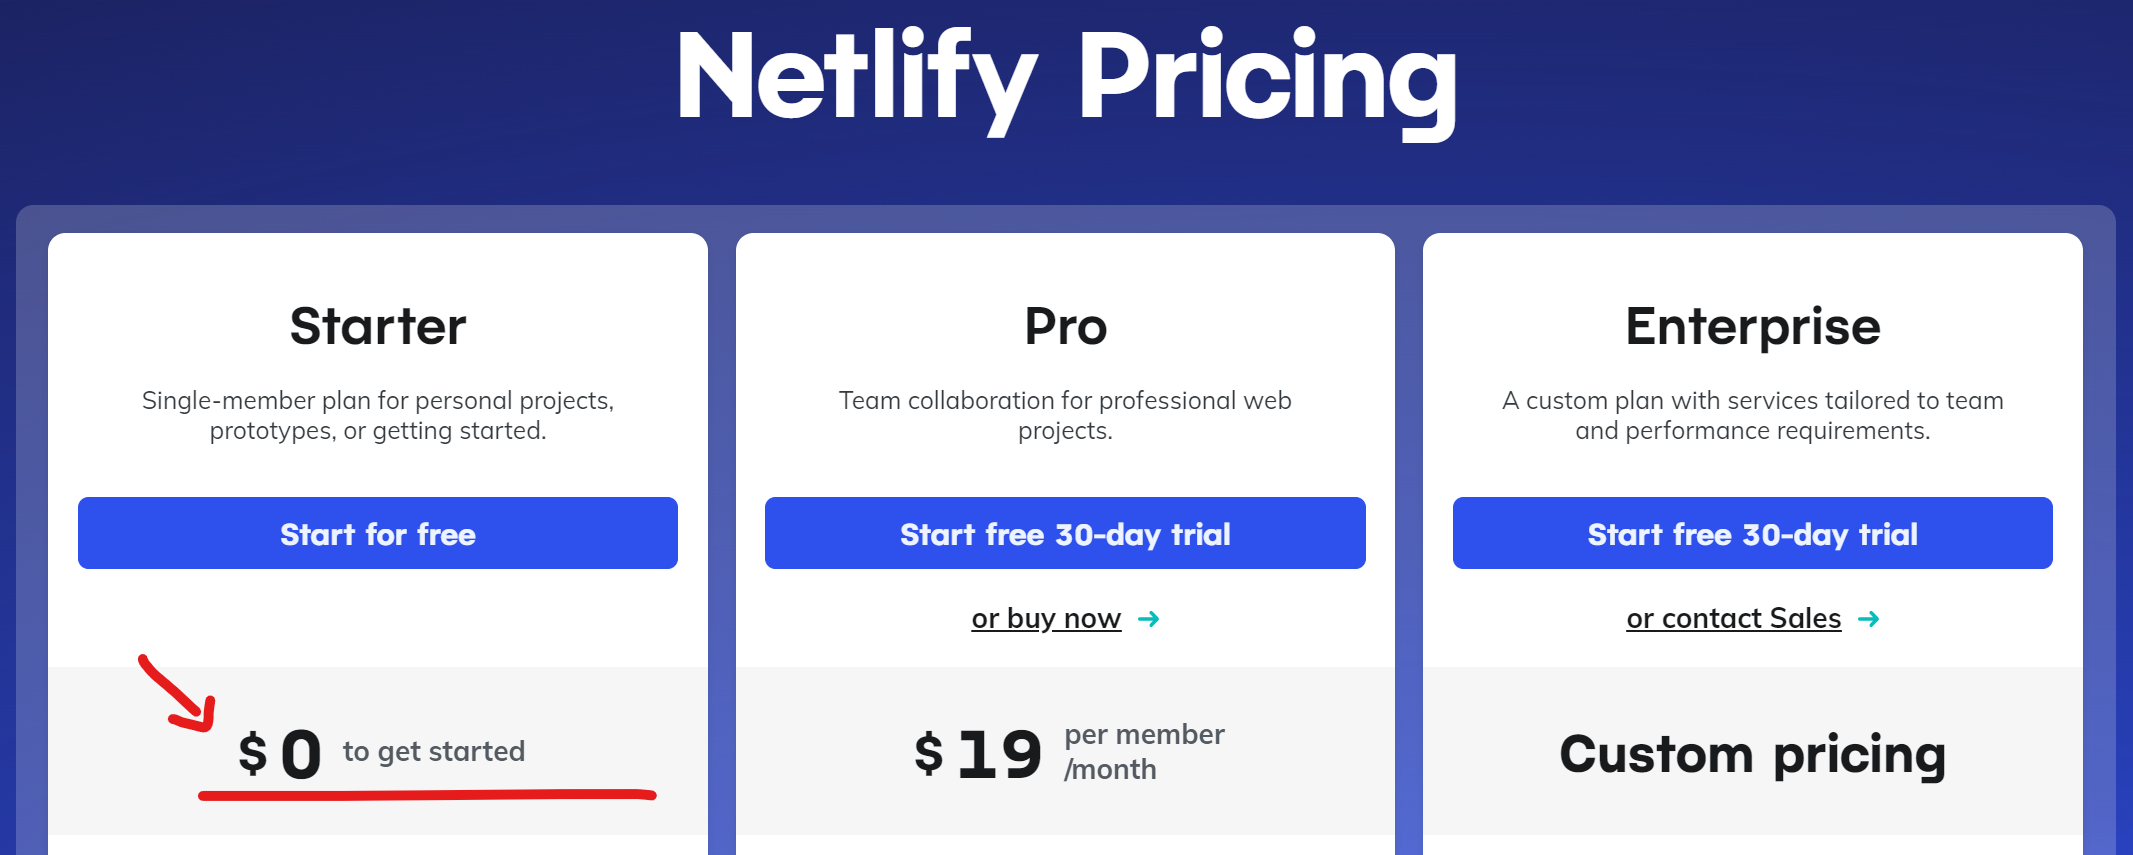Click the Starter plan description text
The height and width of the screenshot is (855, 2133).
point(378,415)
